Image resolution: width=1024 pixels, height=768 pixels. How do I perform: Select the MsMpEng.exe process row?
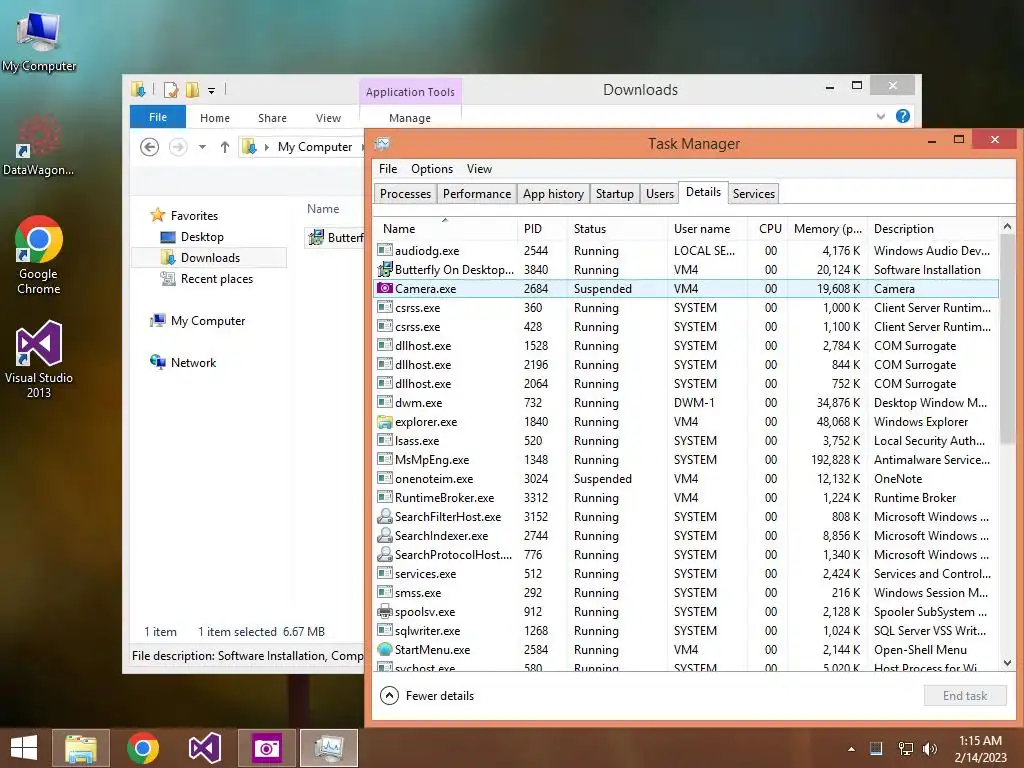pyautogui.click(x=686, y=460)
